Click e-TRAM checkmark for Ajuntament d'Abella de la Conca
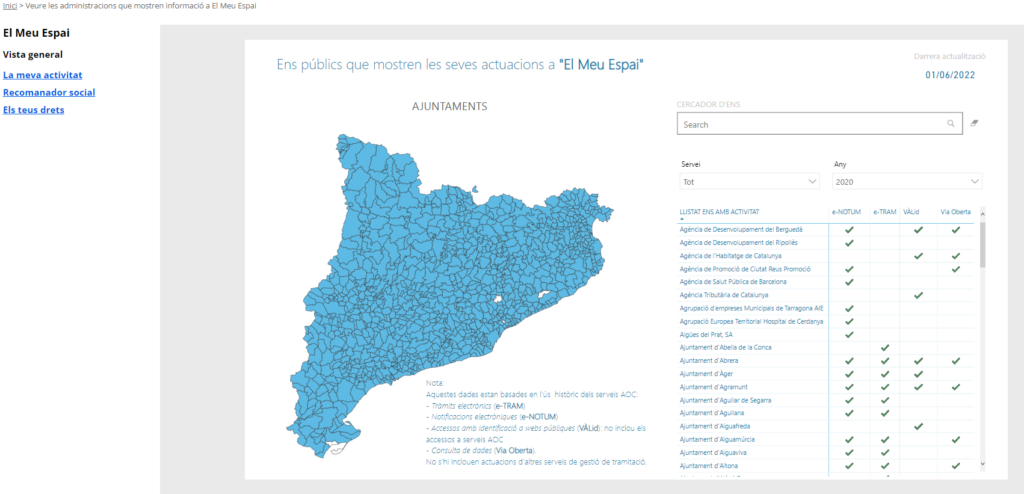Viewport: 1024px width, 494px height. tap(884, 347)
